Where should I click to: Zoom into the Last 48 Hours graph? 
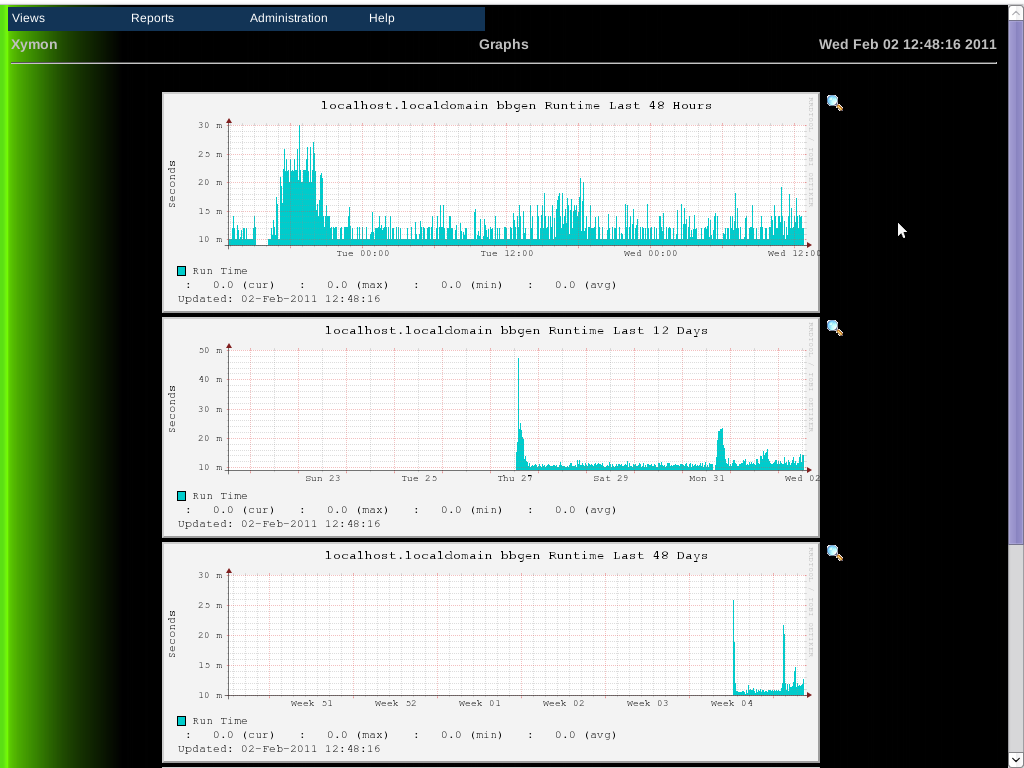(x=834, y=102)
